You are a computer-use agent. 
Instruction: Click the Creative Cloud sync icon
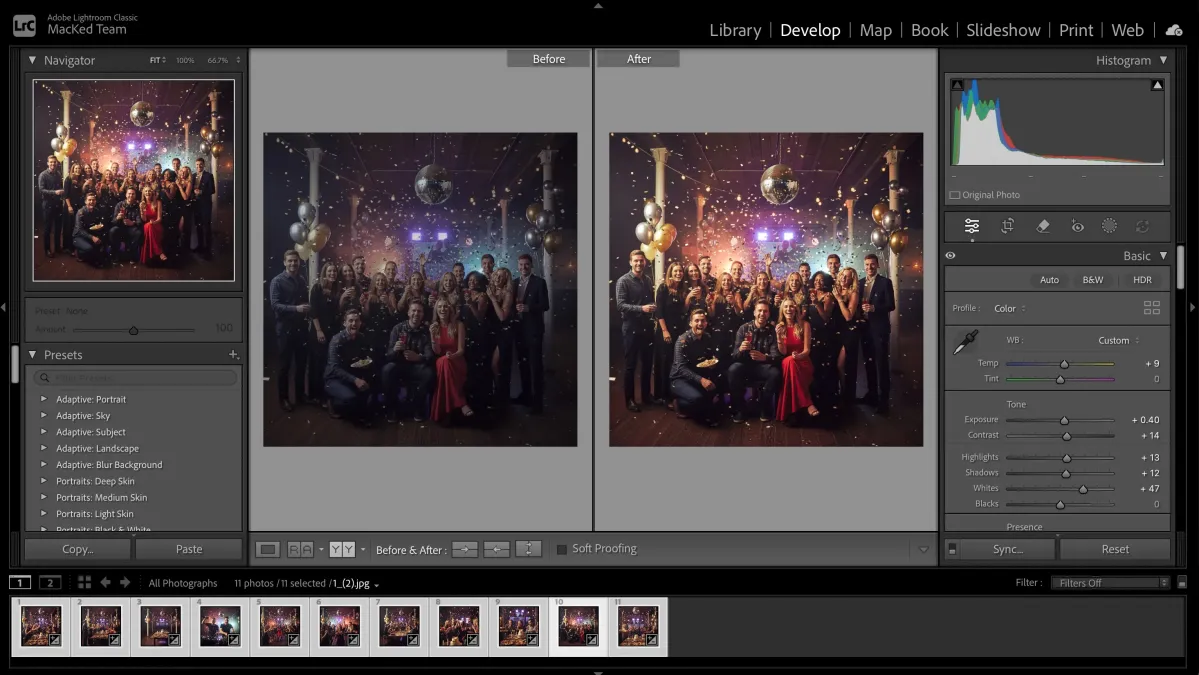point(1174,30)
